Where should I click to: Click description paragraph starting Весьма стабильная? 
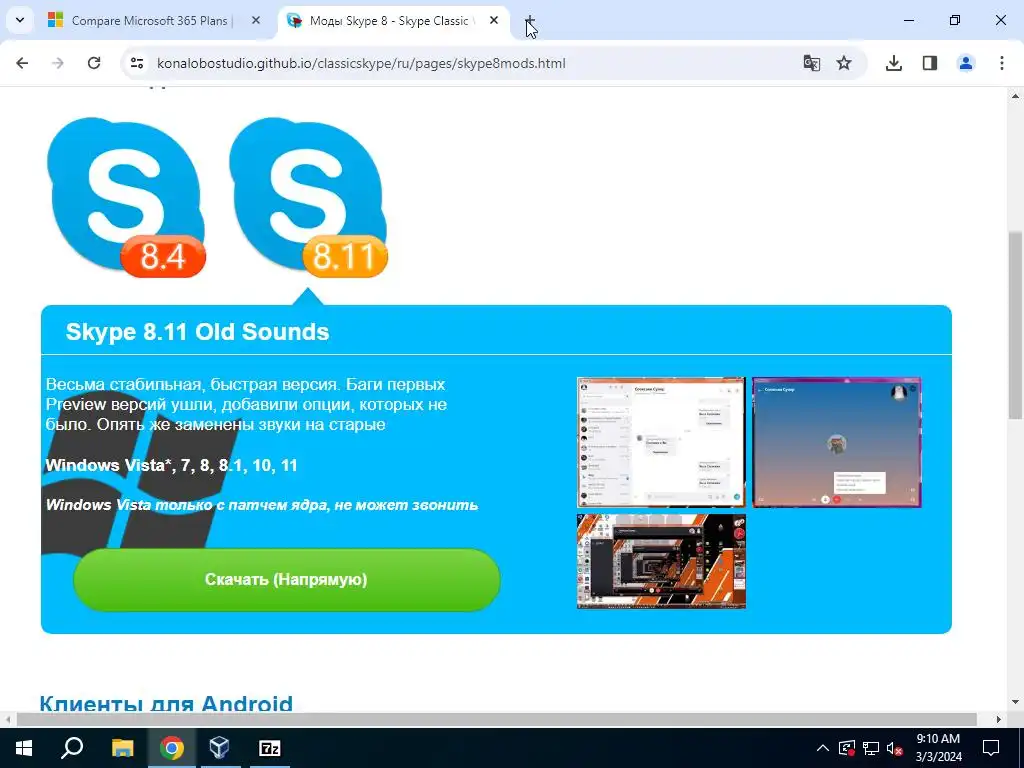point(246,404)
